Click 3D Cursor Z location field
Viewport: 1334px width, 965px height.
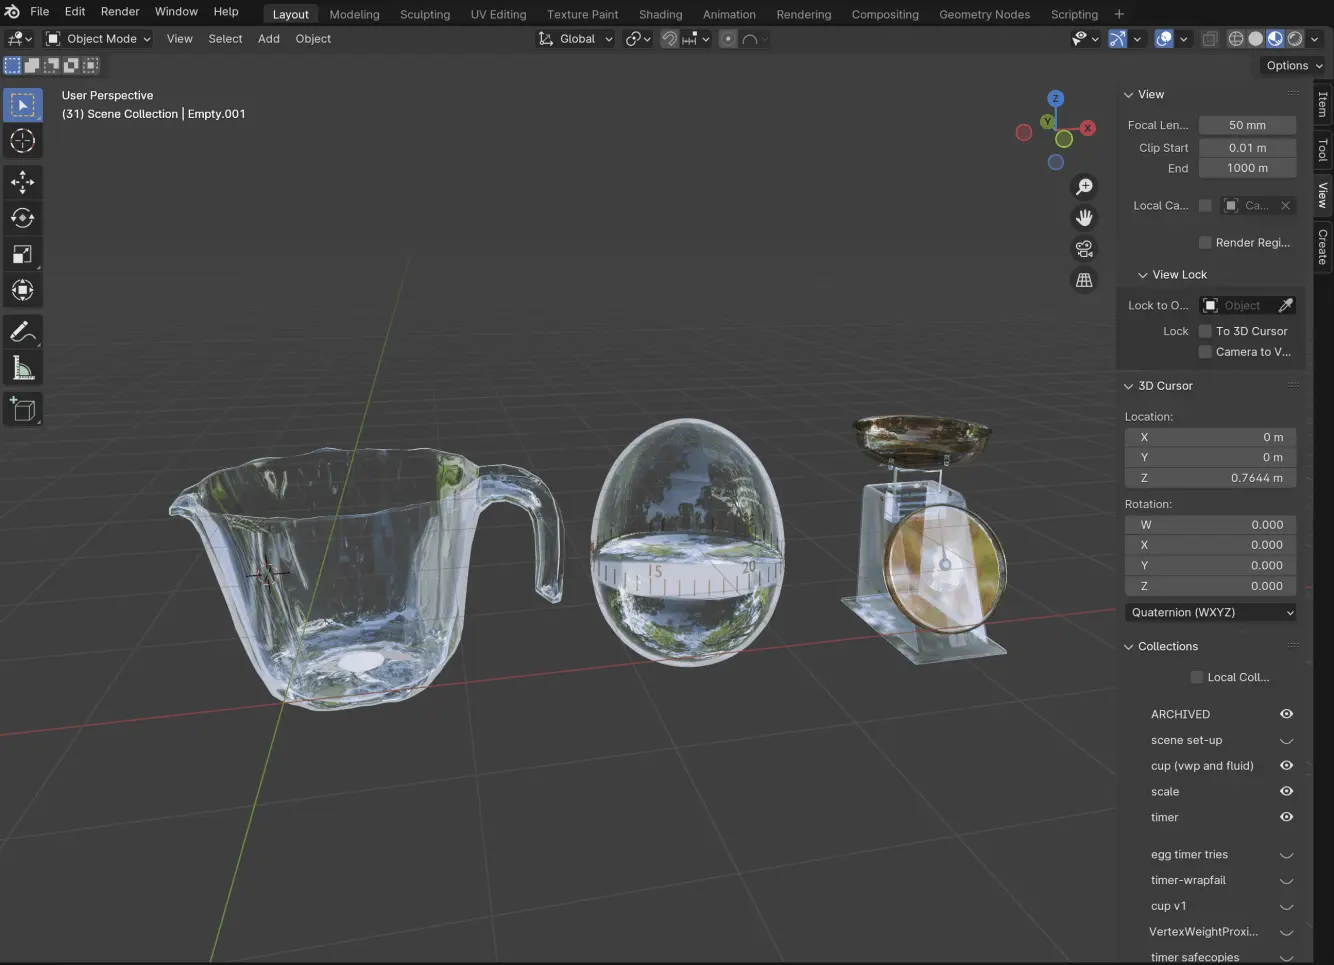[x=1211, y=478]
